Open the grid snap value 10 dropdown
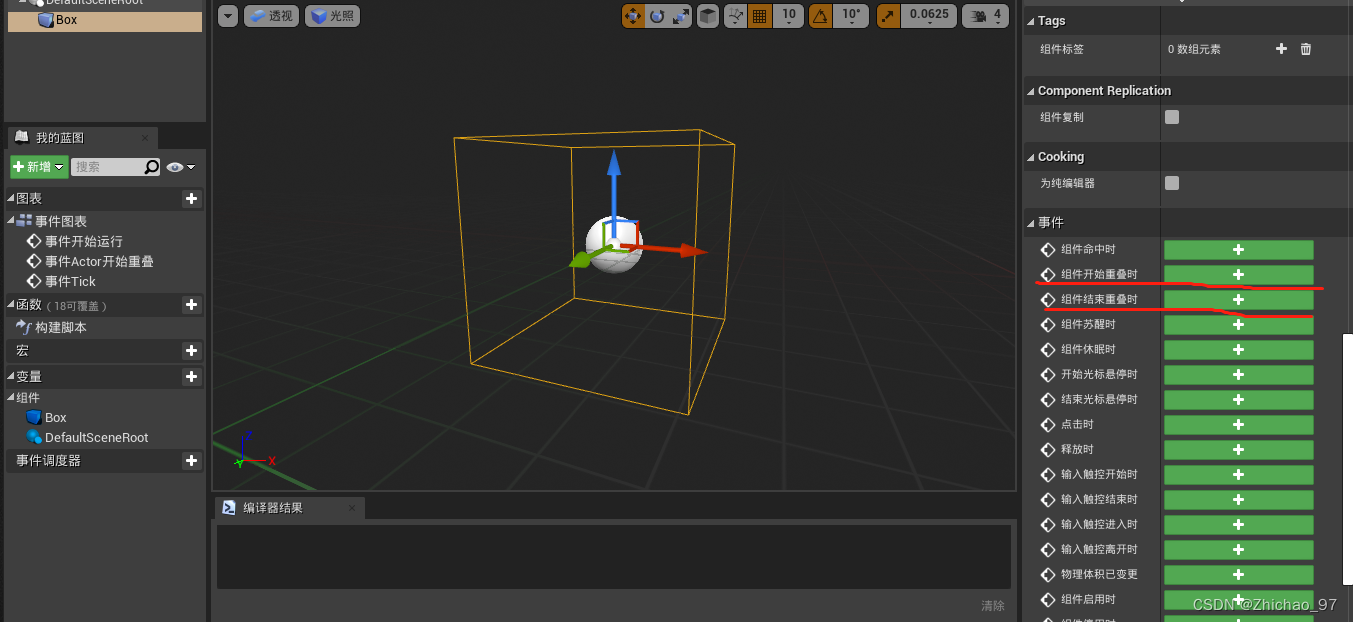1353x622 pixels. click(788, 16)
